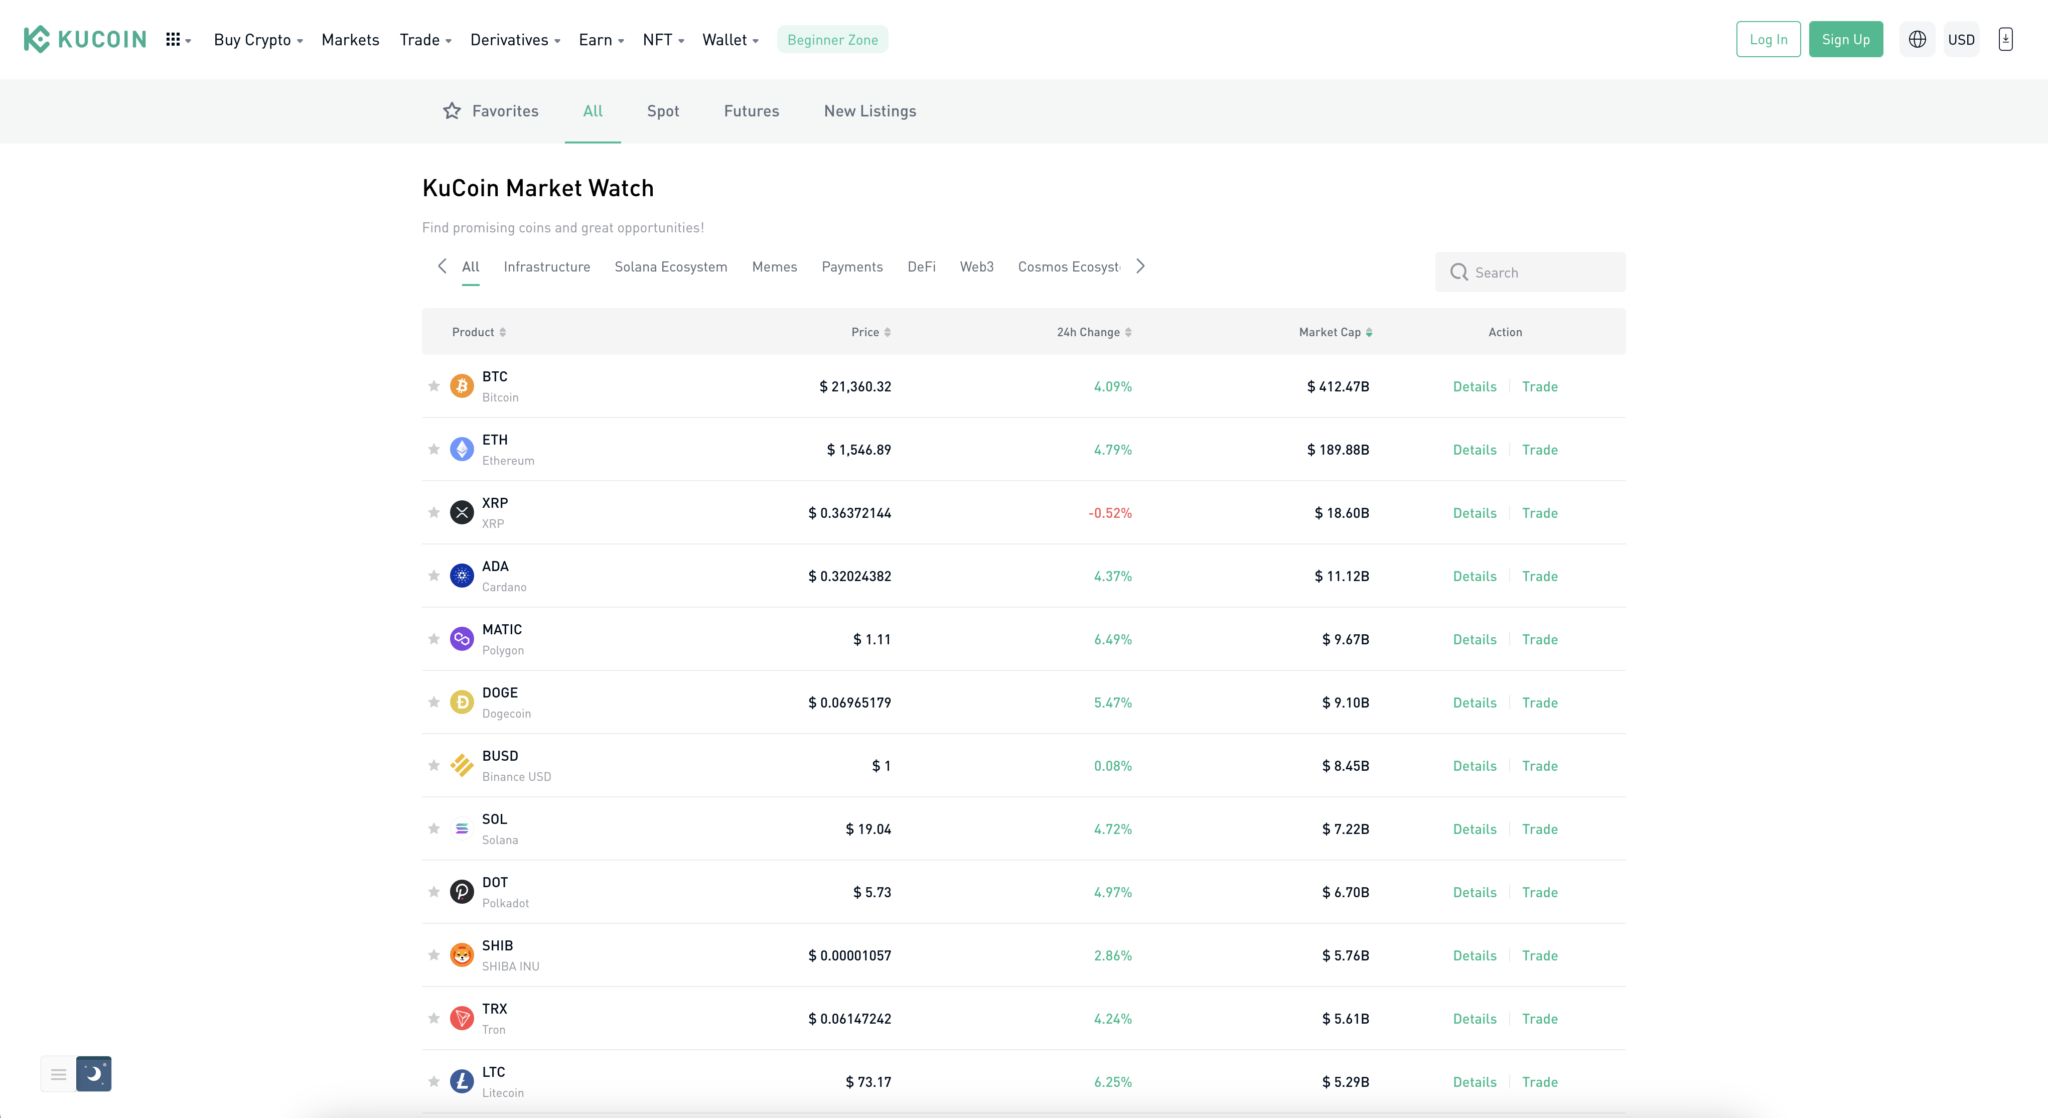
Task: Sort table by Market Cap
Action: [1336, 331]
